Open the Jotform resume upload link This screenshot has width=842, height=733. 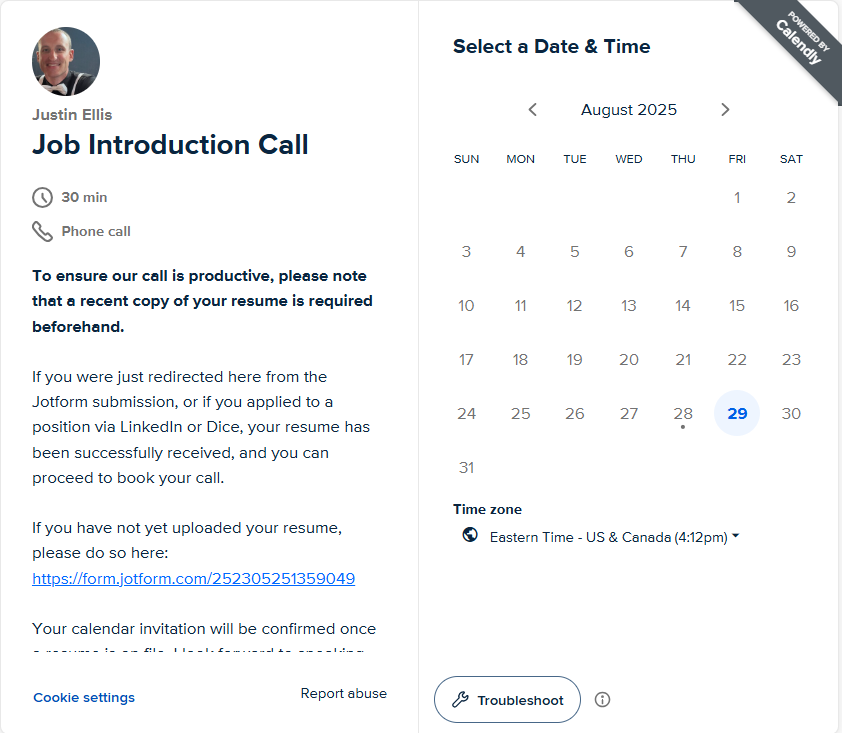pyautogui.click(x=193, y=579)
